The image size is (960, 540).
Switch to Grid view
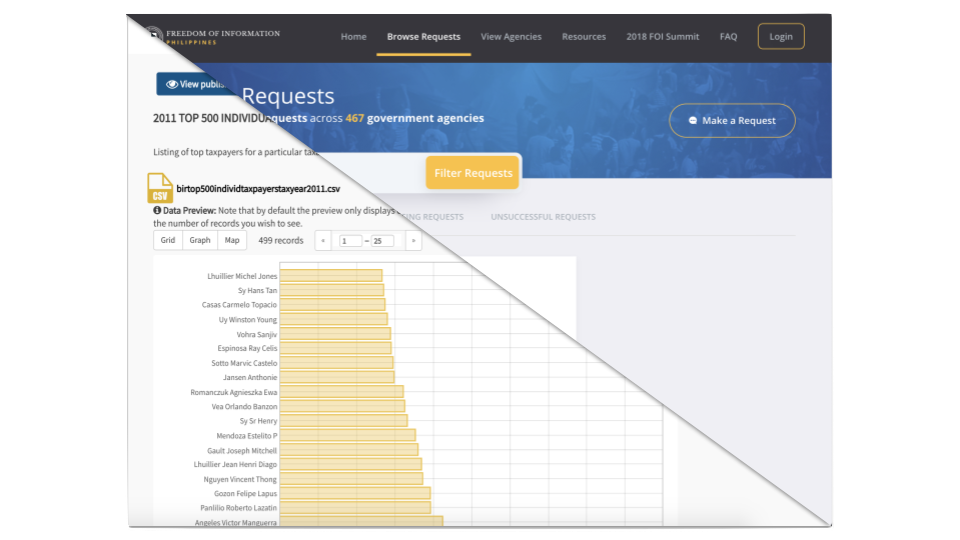coord(168,241)
